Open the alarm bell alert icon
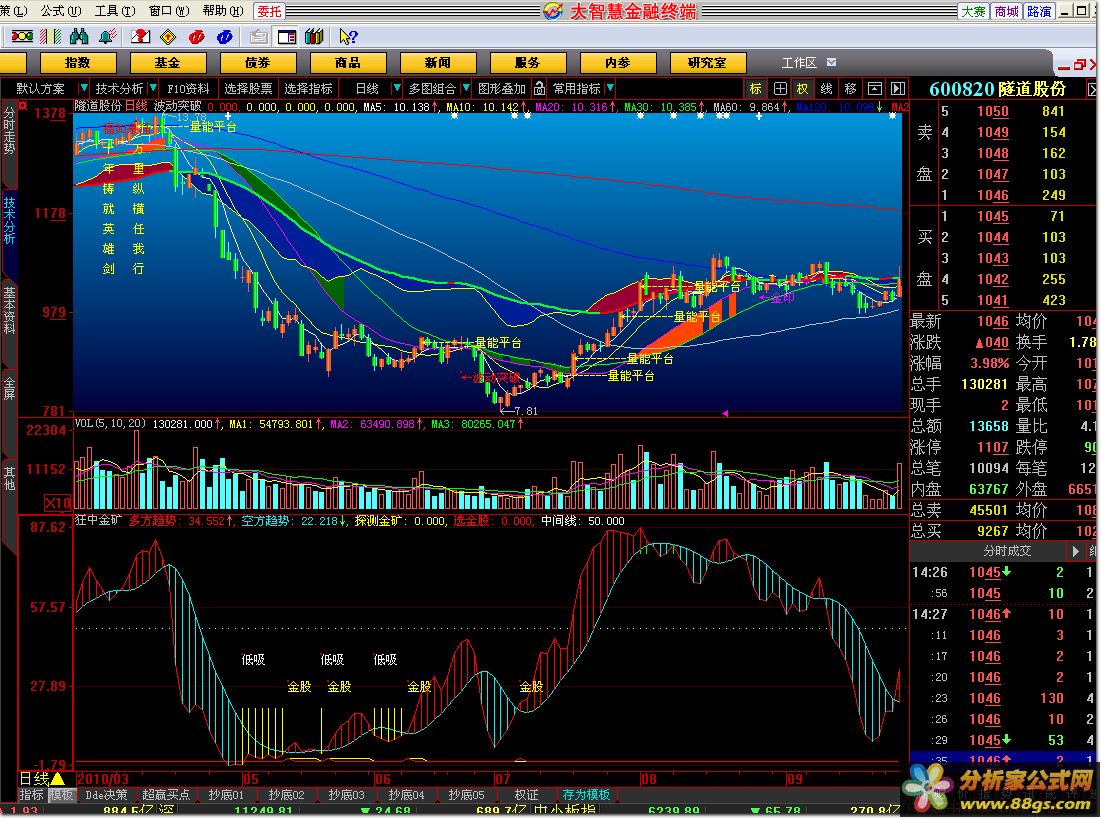This screenshot has width=1102, height=819. 108,36
